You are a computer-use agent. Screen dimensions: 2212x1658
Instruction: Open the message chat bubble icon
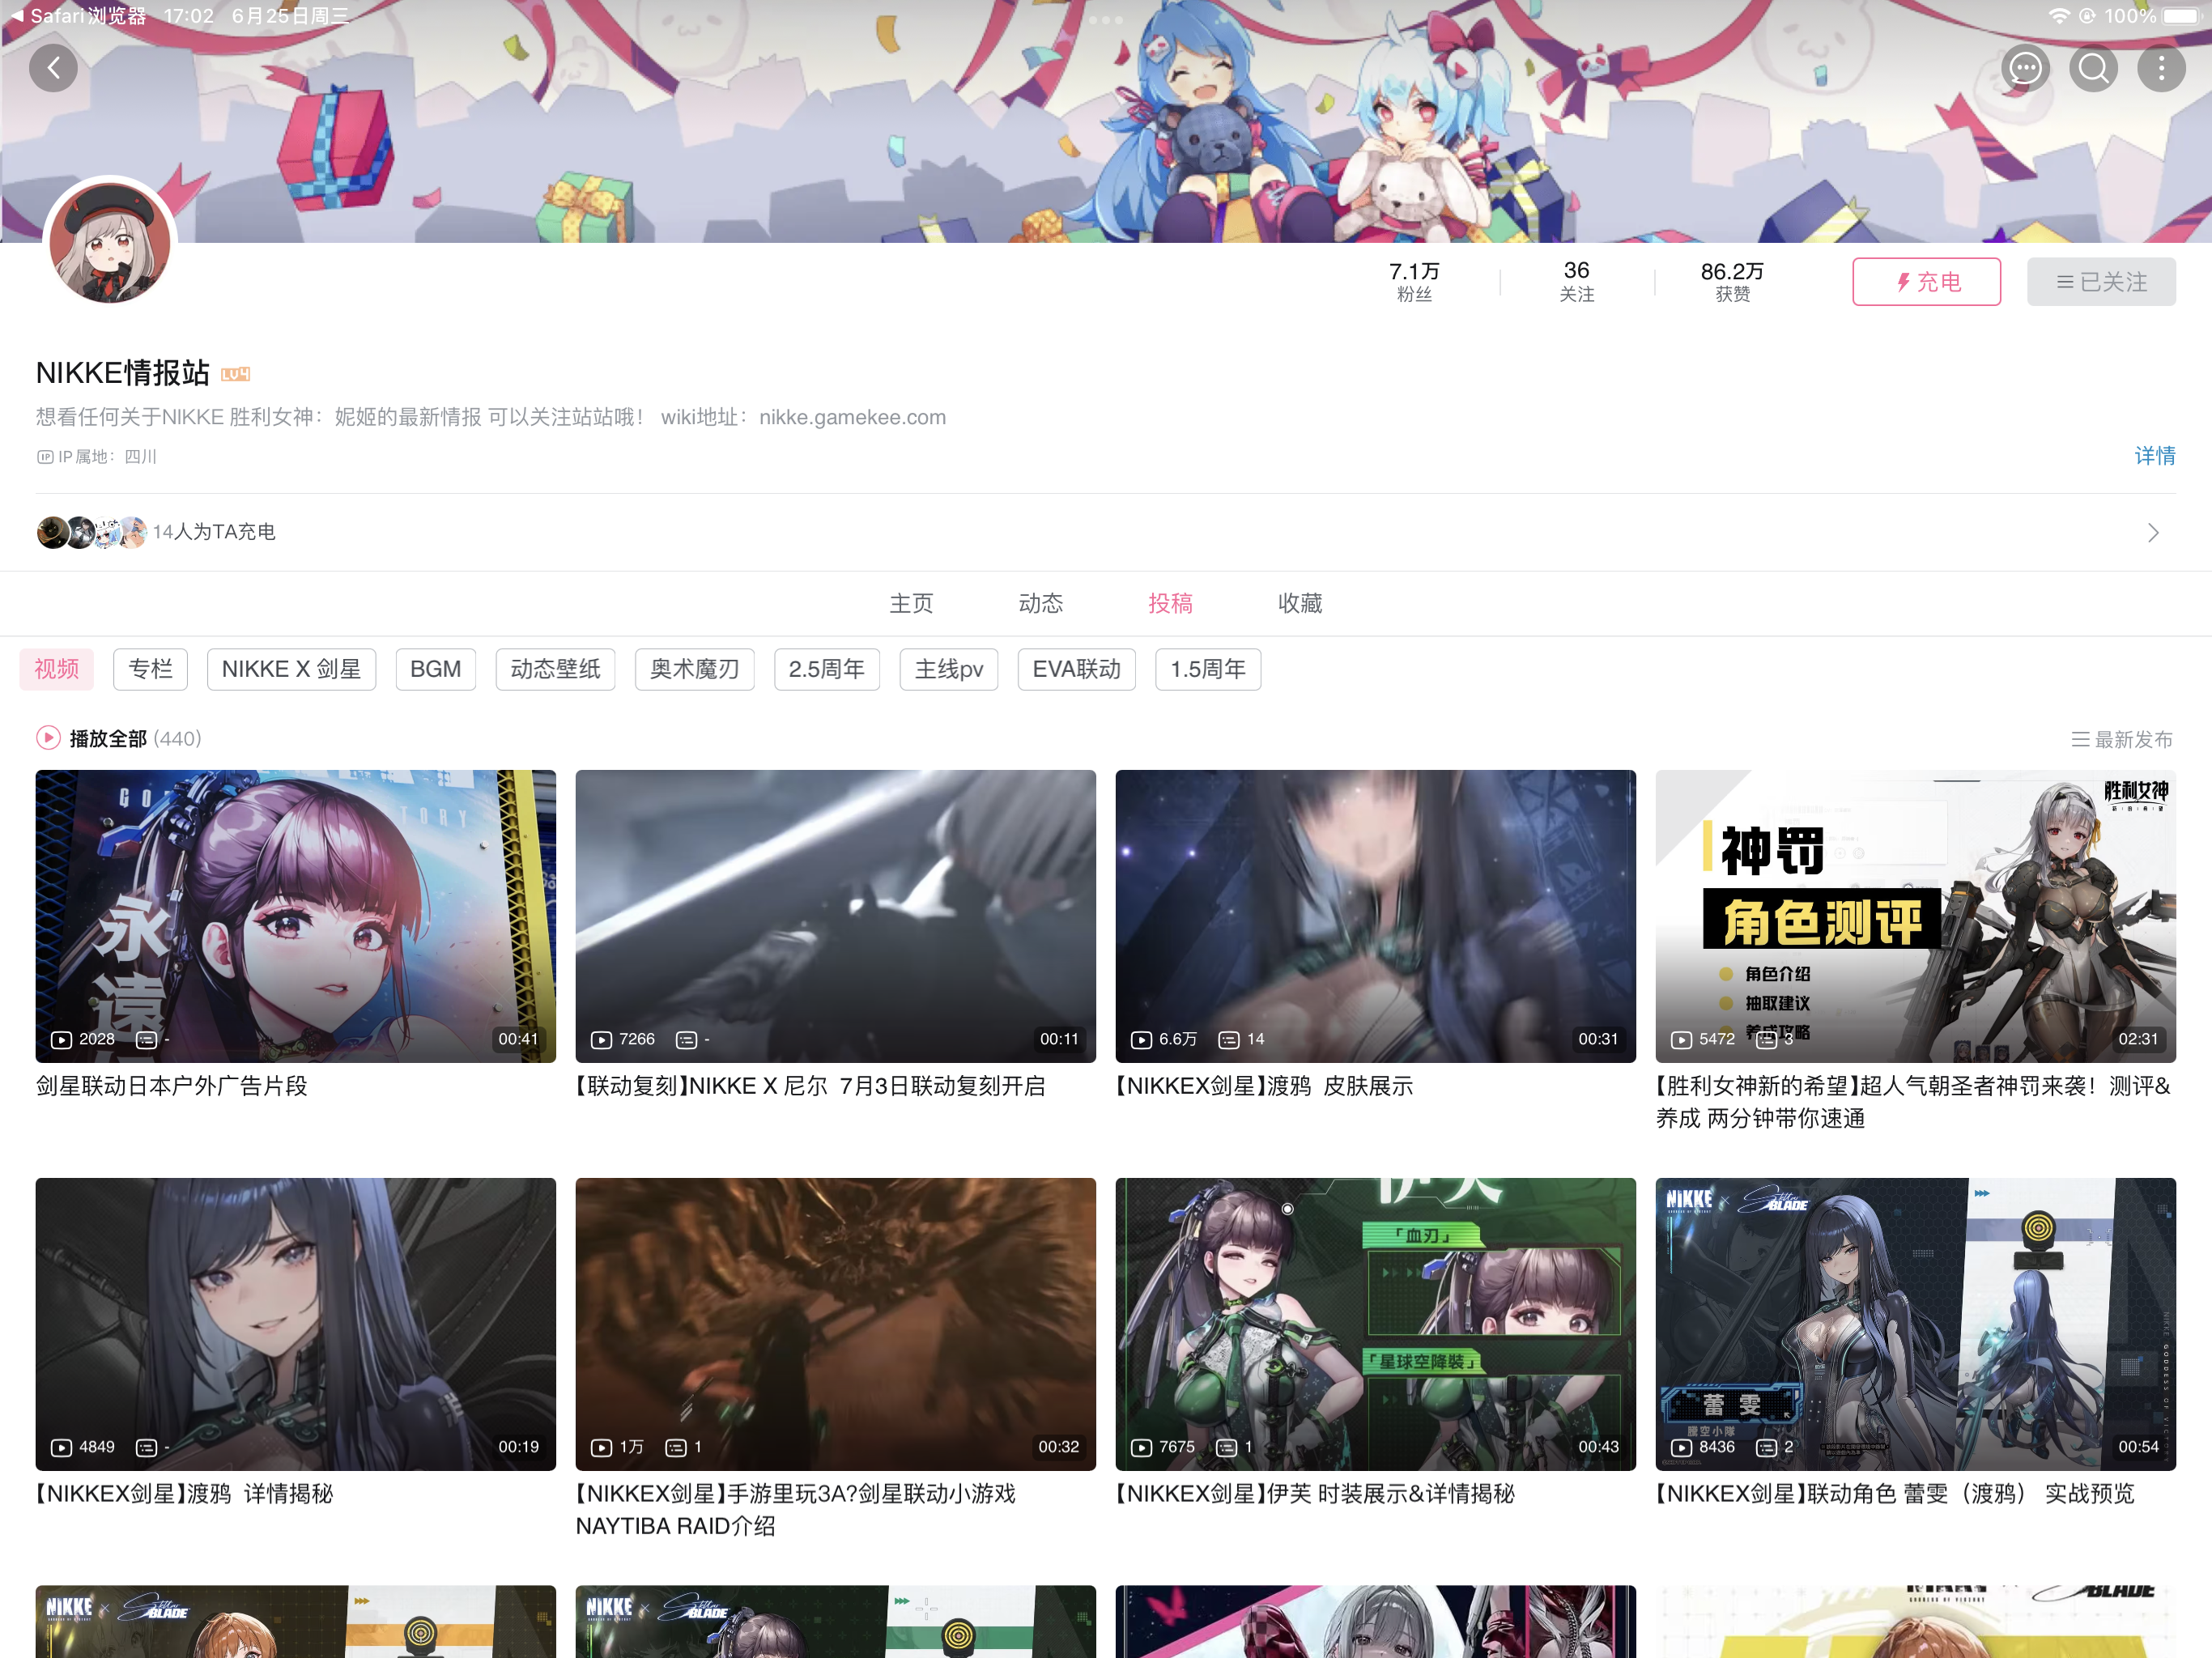pos(2025,68)
